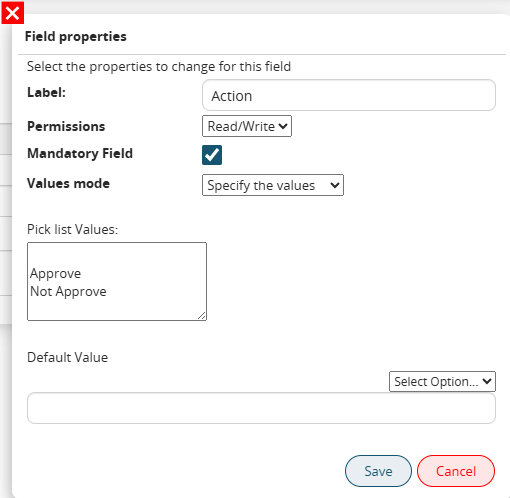Open the Permissions Read/Write dropdown
The height and width of the screenshot is (498, 510).
pos(247,126)
